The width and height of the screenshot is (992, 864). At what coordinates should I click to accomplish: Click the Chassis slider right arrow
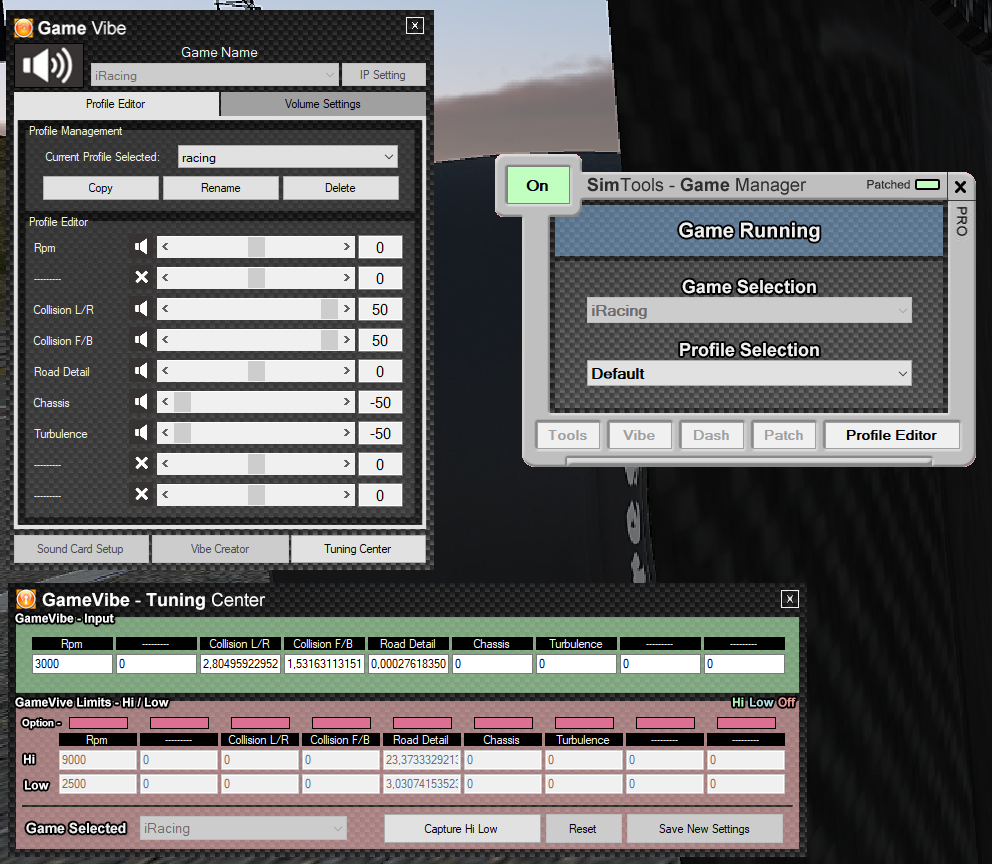click(347, 402)
